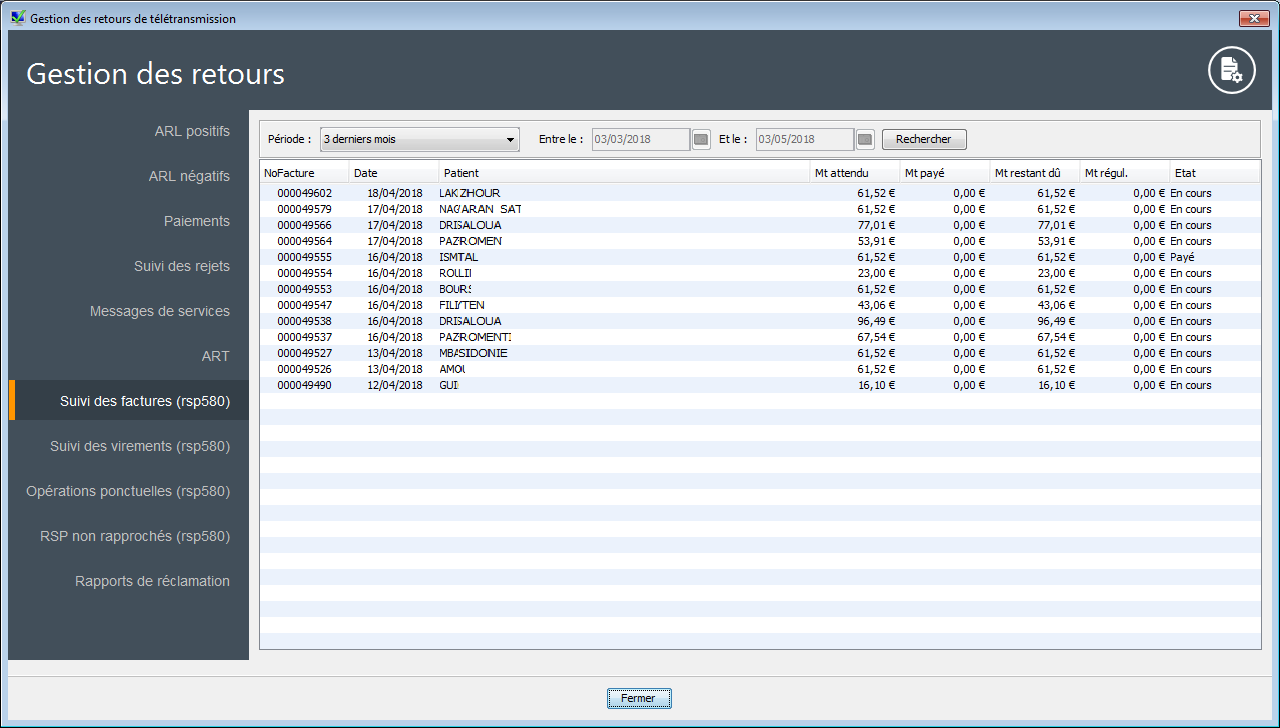Open the ARL positifs section
The height and width of the screenshot is (728, 1280).
click(191, 131)
